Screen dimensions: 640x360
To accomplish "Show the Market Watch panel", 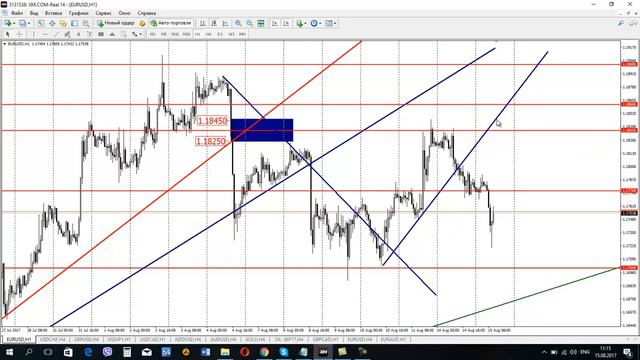I will point(40,23).
